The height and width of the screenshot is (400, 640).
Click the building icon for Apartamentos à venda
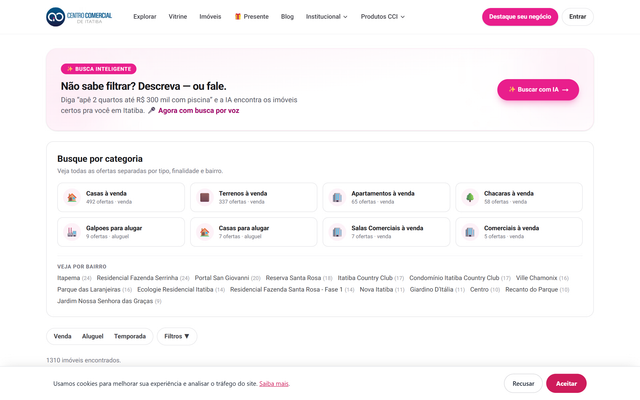[x=337, y=198]
